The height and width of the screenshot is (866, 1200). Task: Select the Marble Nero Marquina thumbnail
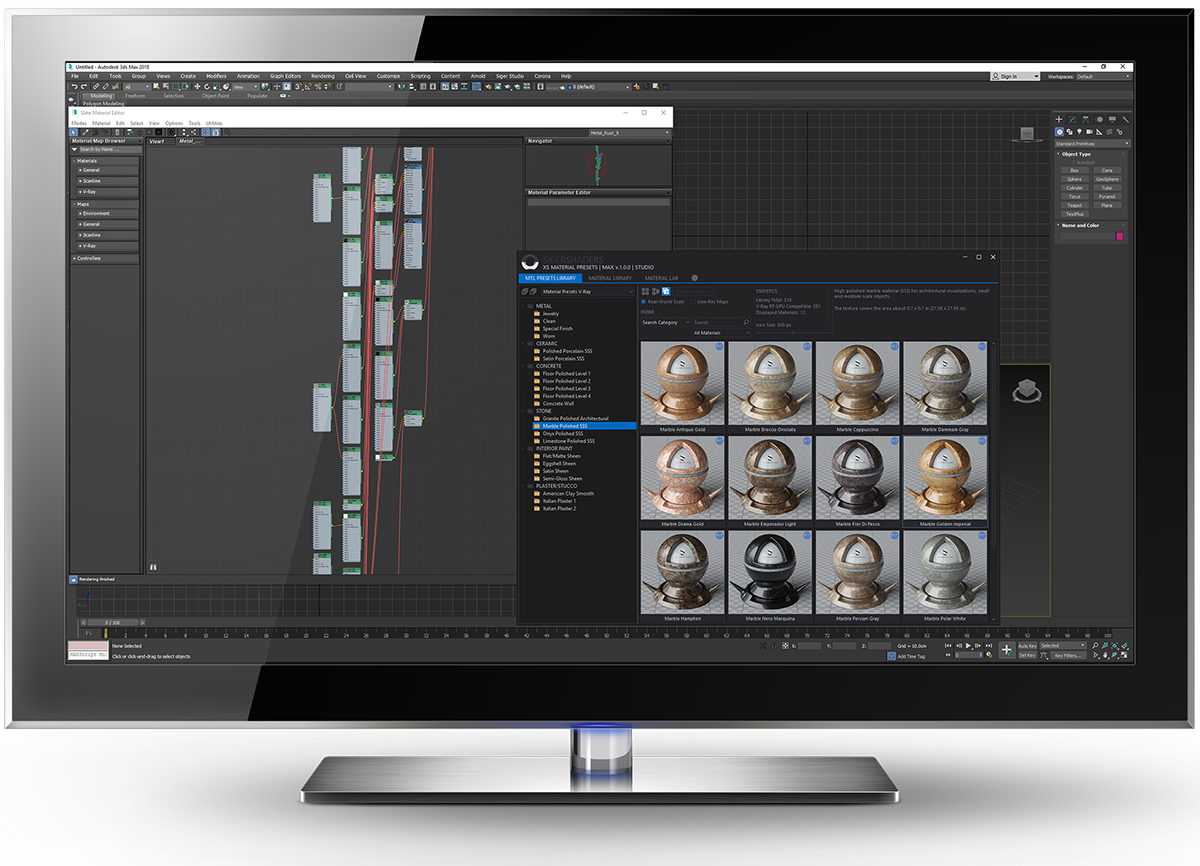[x=770, y=574]
